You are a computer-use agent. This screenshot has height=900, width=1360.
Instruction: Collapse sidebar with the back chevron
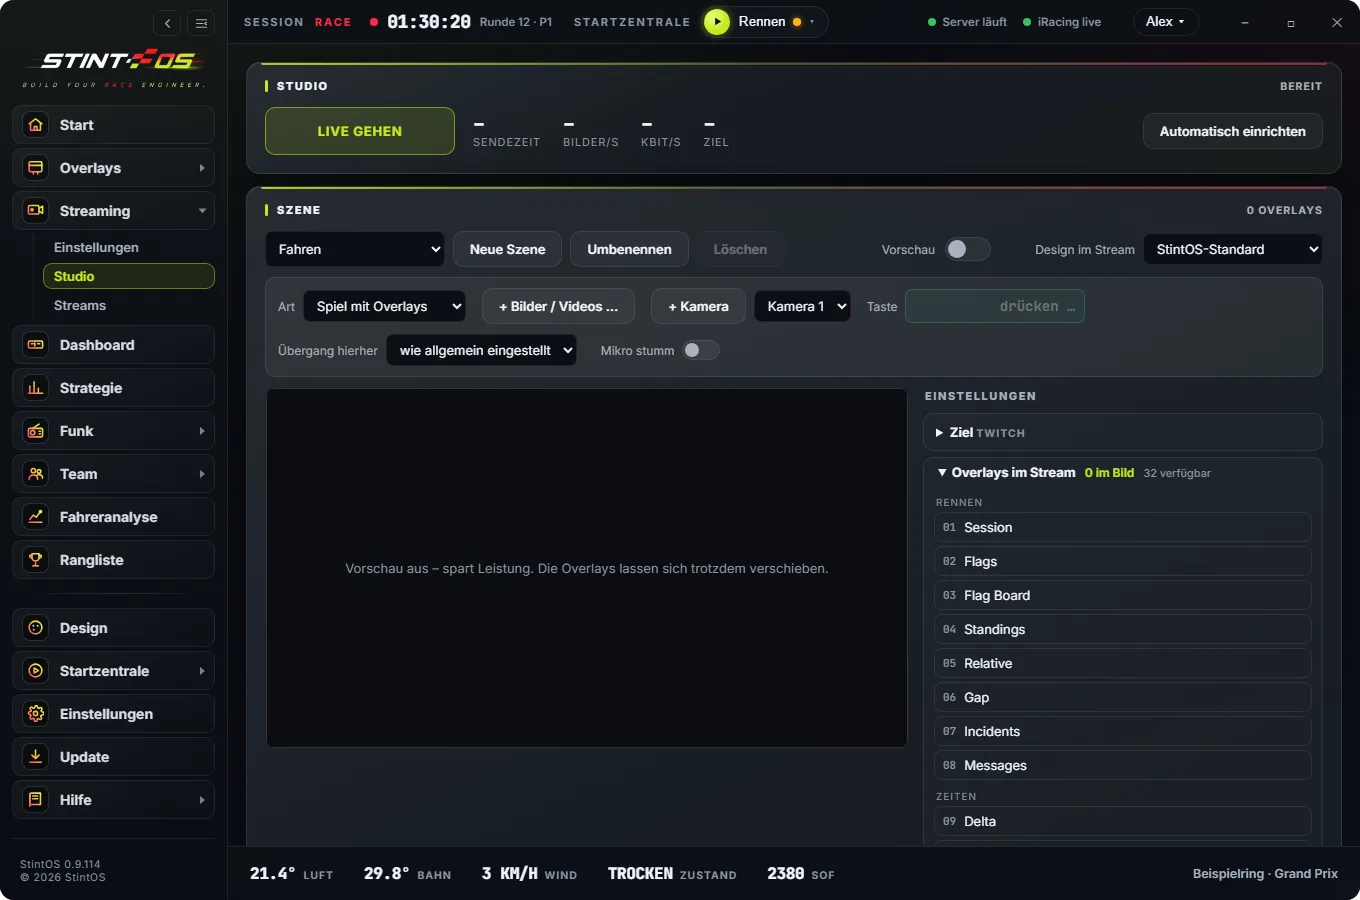pos(168,23)
